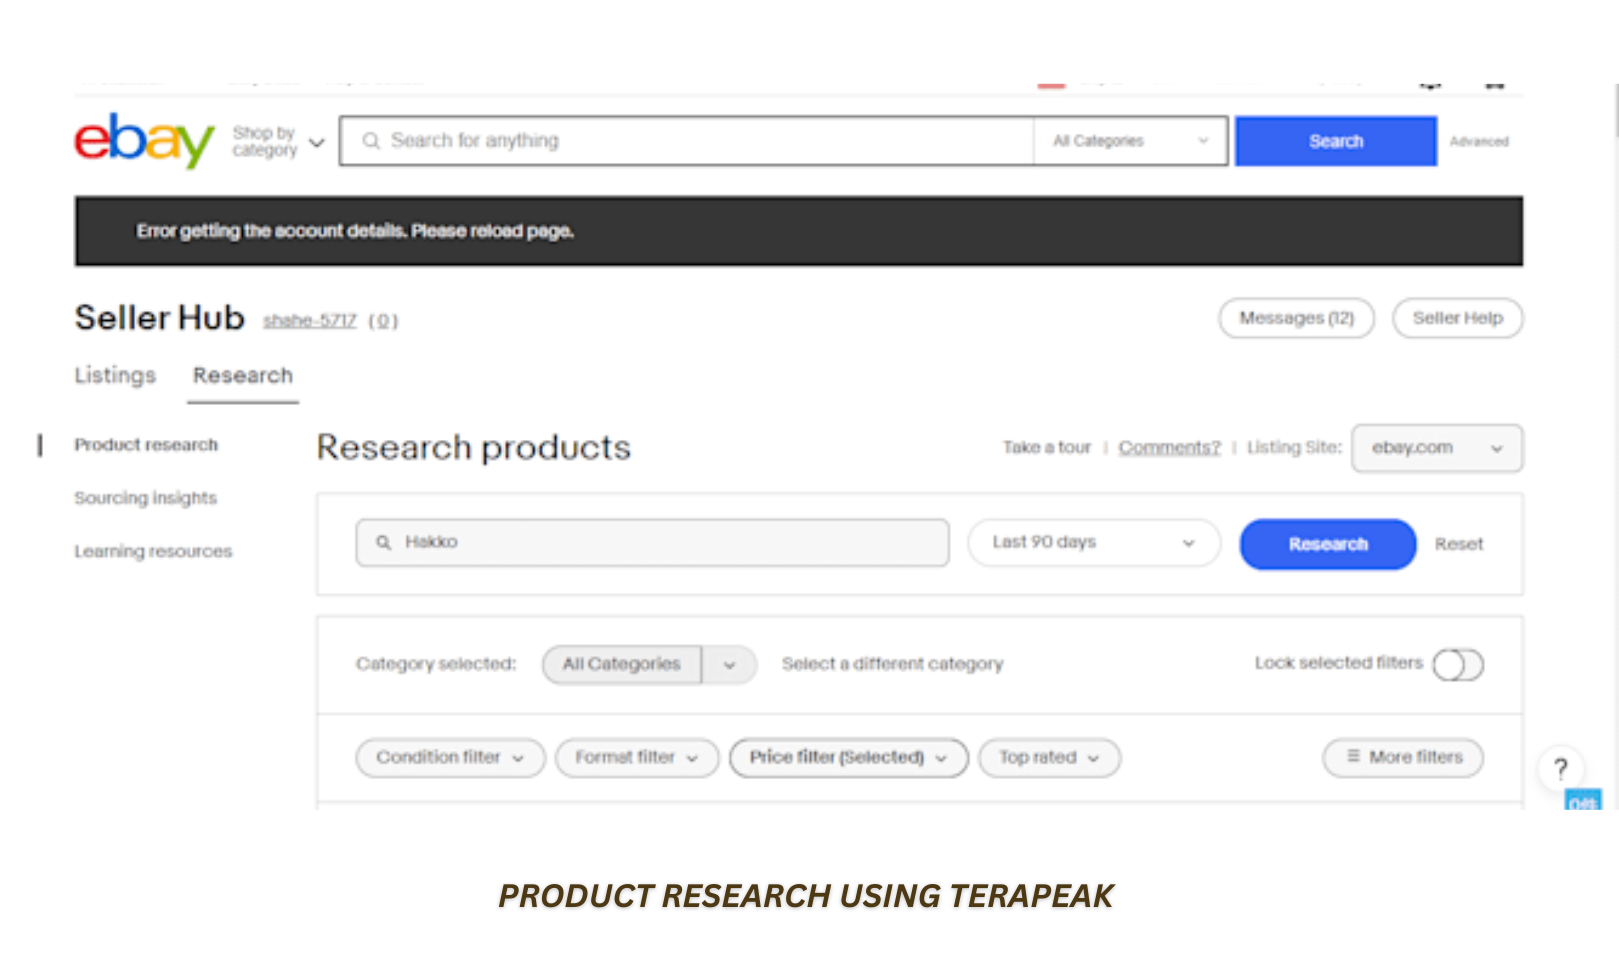
Task: Open the shahe-5717 seller profile link
Action: point(310,320)
